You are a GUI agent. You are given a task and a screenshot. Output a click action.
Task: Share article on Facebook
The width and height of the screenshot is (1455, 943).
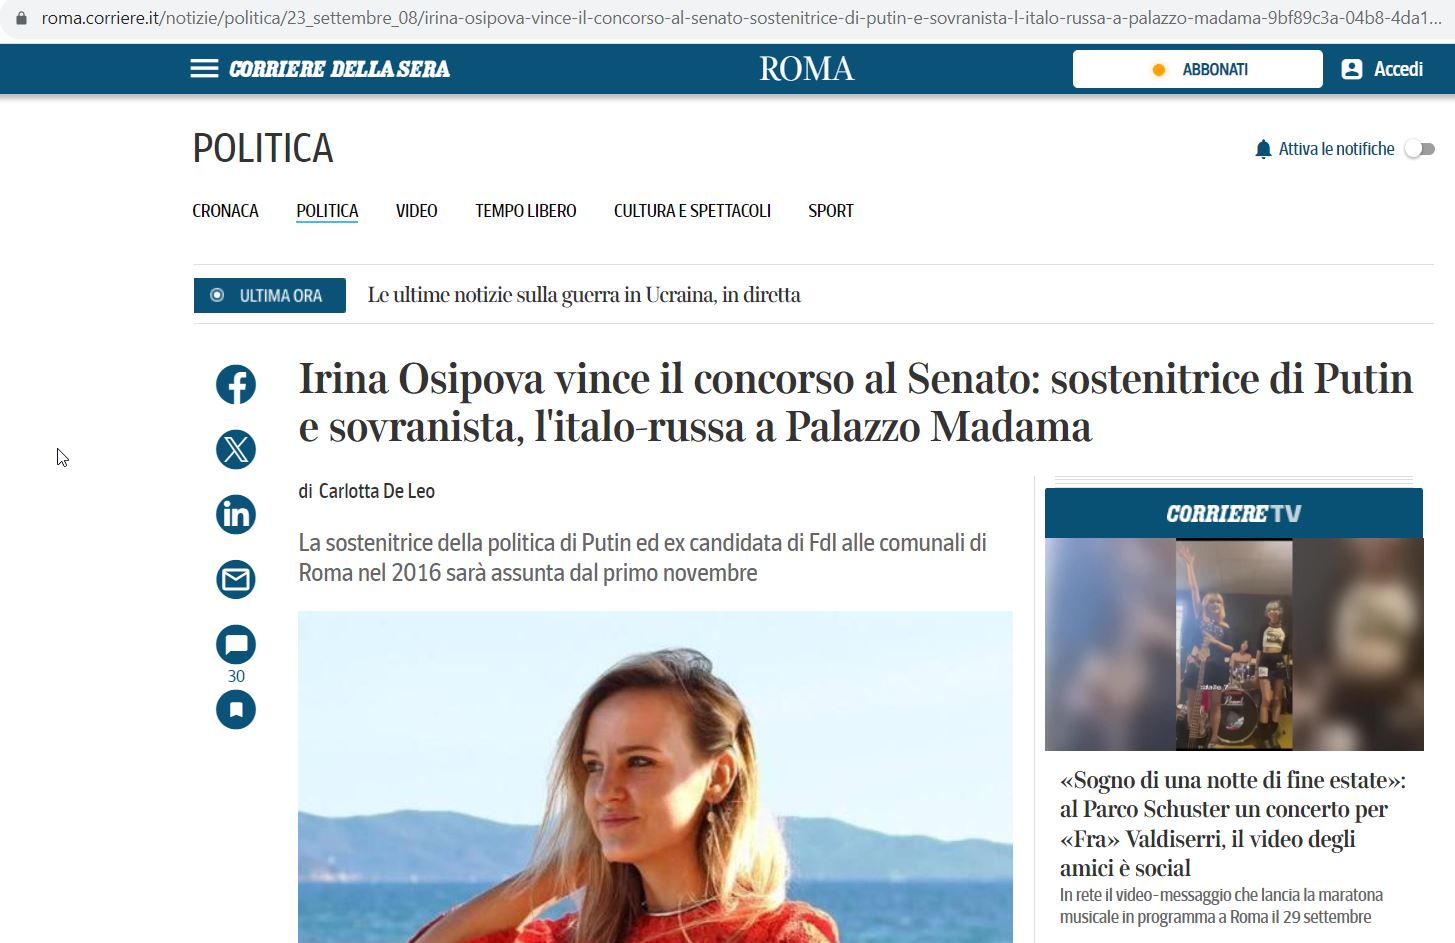pos(236,385)
